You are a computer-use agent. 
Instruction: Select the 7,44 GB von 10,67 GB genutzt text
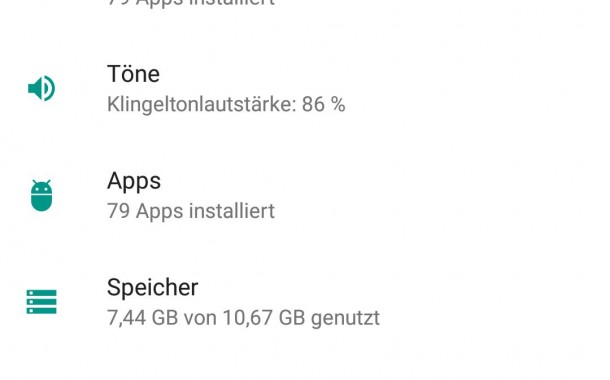243,318
